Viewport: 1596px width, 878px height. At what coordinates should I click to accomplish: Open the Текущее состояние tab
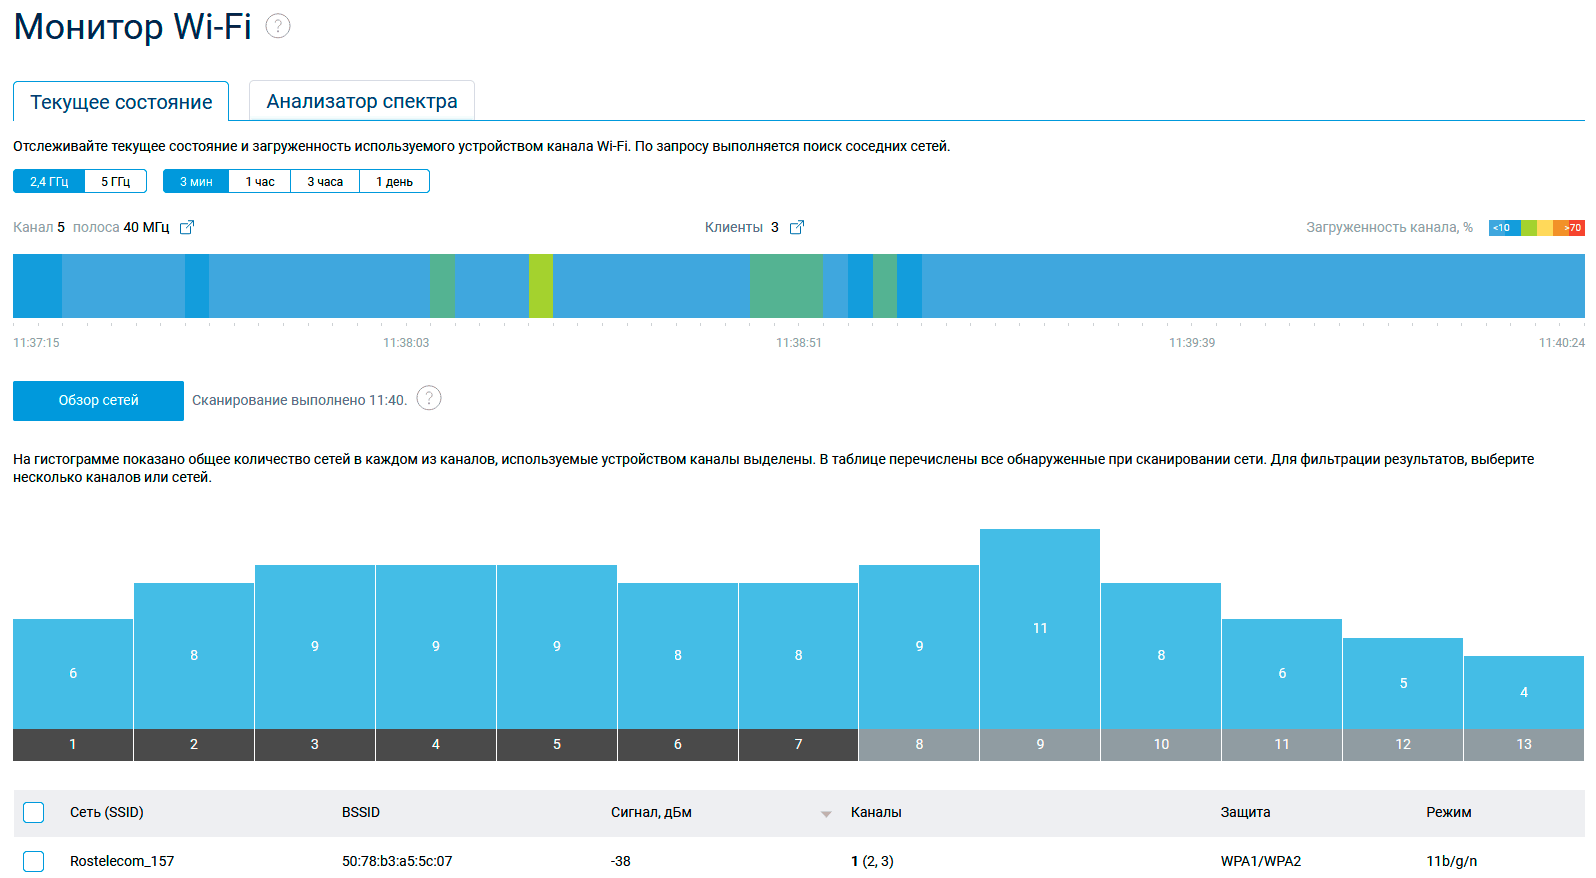121,103
